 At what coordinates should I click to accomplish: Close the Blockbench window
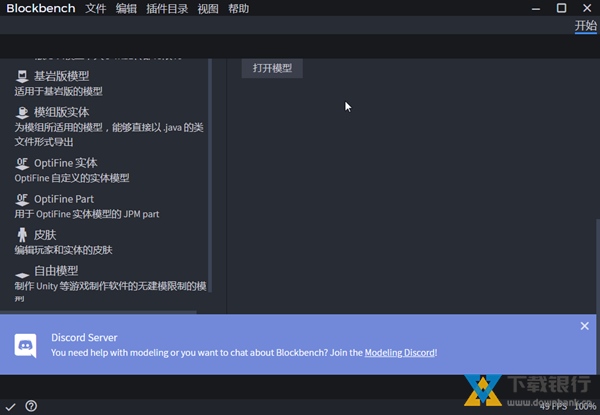point(587,8)
